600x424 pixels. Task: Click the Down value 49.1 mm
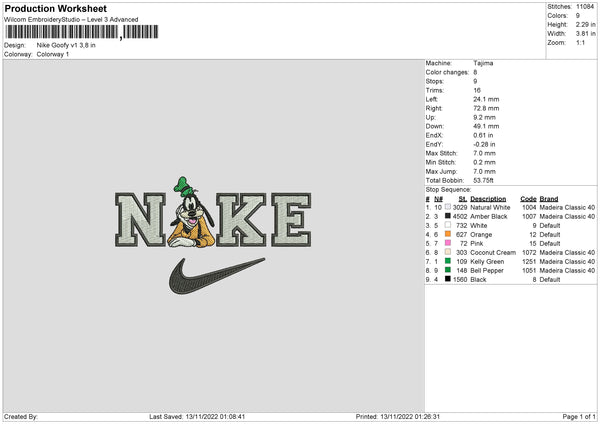(486, 126)
